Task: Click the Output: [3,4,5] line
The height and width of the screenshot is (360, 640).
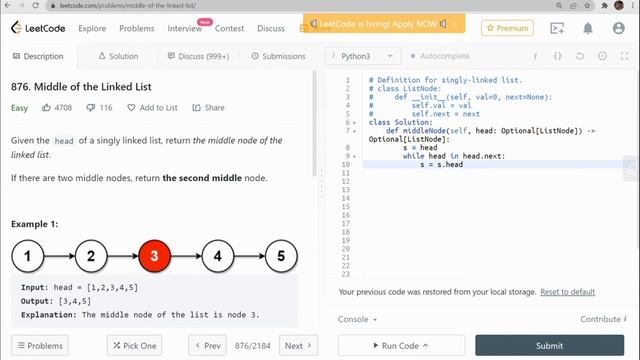Action: 56,301
